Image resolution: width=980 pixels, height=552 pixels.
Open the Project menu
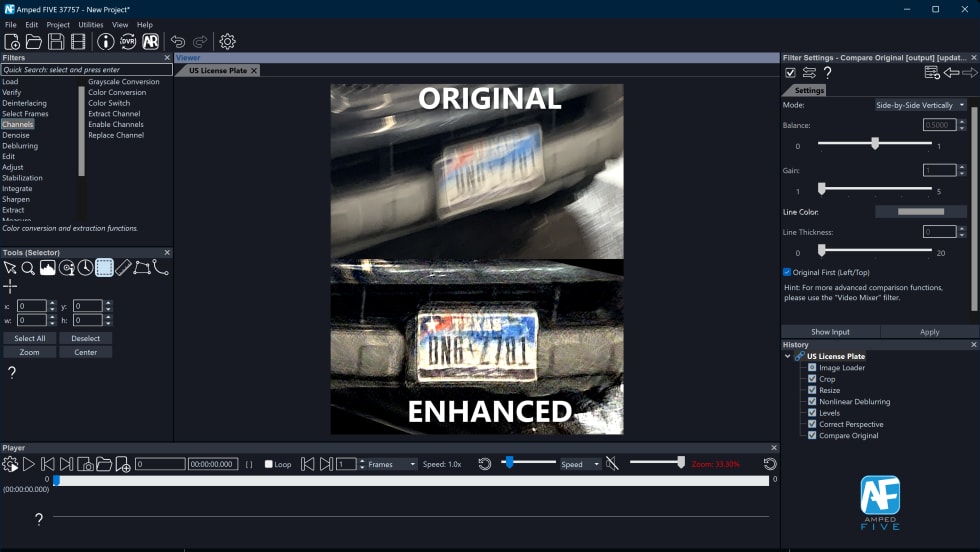click(x=58, y=25)
